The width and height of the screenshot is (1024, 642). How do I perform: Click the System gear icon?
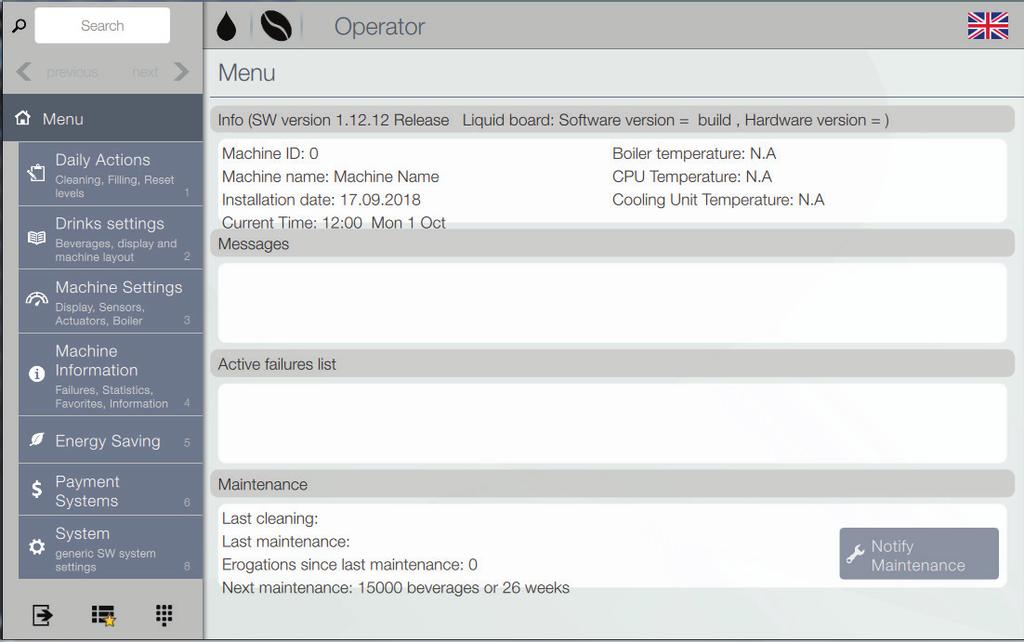click(x=37, y=547)
